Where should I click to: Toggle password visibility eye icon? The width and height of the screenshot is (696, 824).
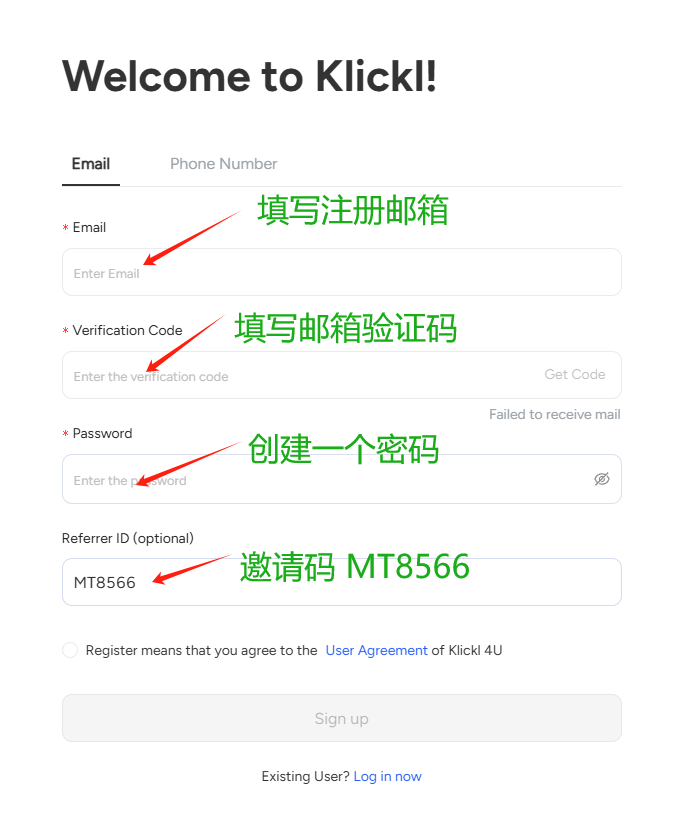pyautogui.click(x=601, y=479)
